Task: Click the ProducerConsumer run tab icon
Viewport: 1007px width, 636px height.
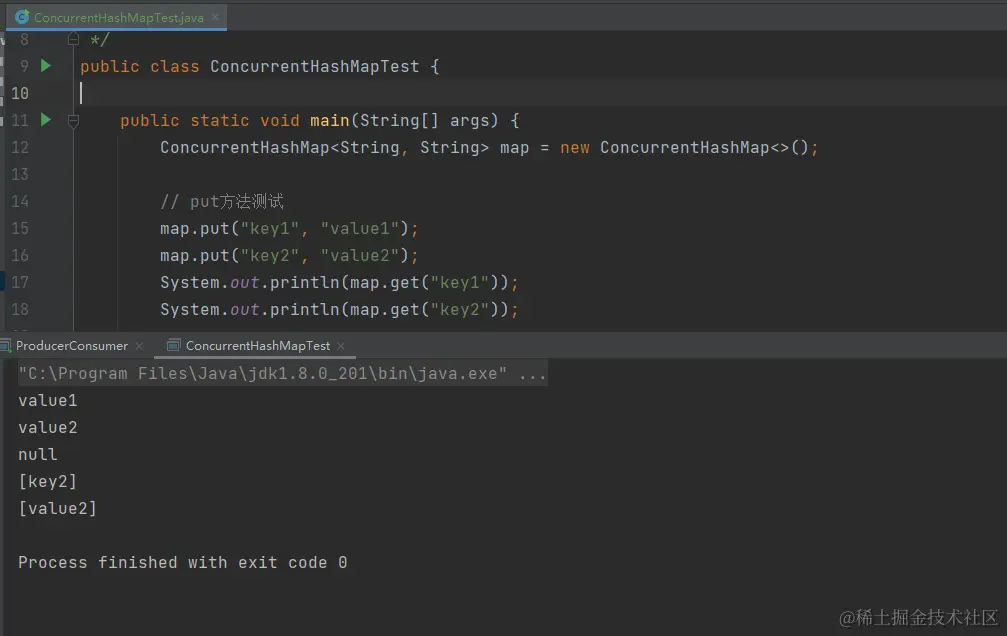Action: coord(6,346)
